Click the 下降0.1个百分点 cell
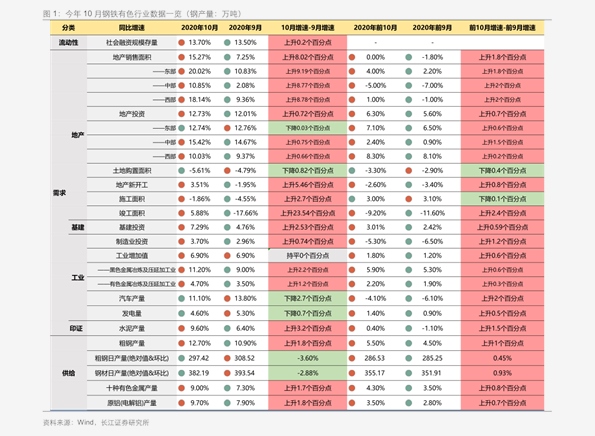 [502, 199]
